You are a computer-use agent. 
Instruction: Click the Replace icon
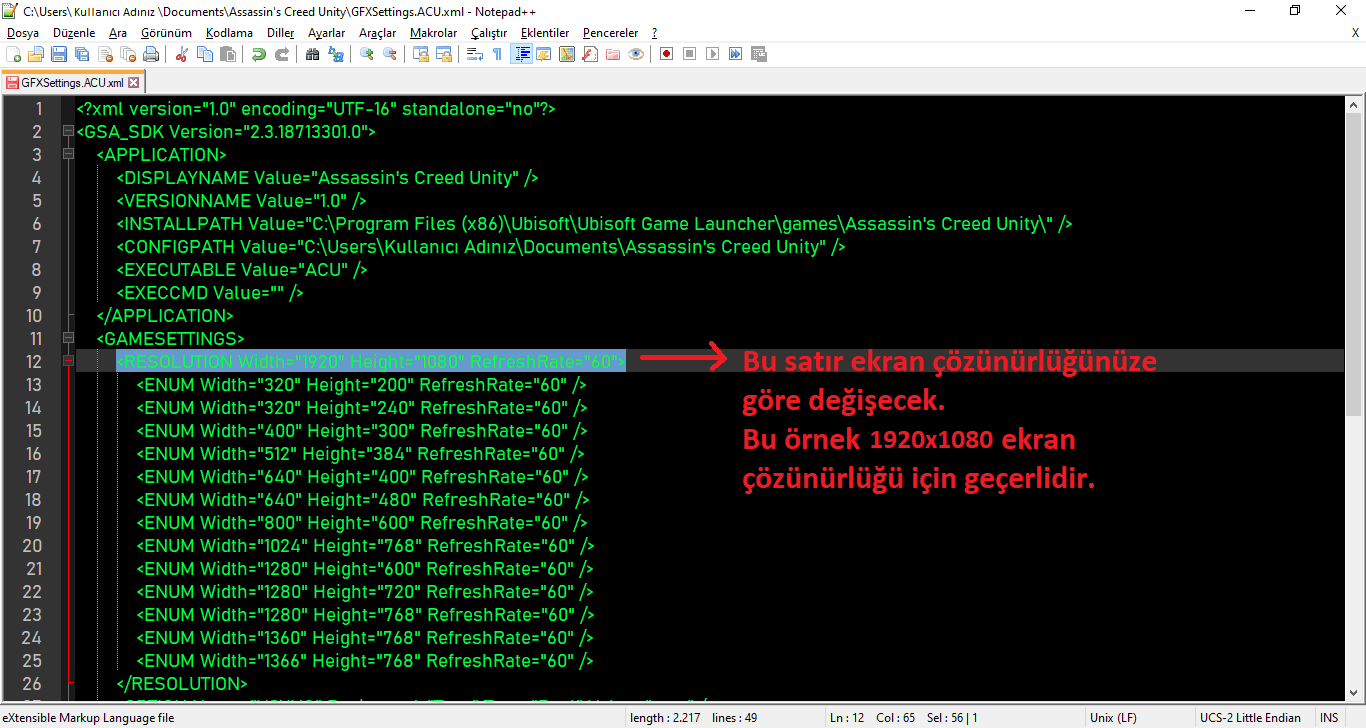[x=336, y=54]
